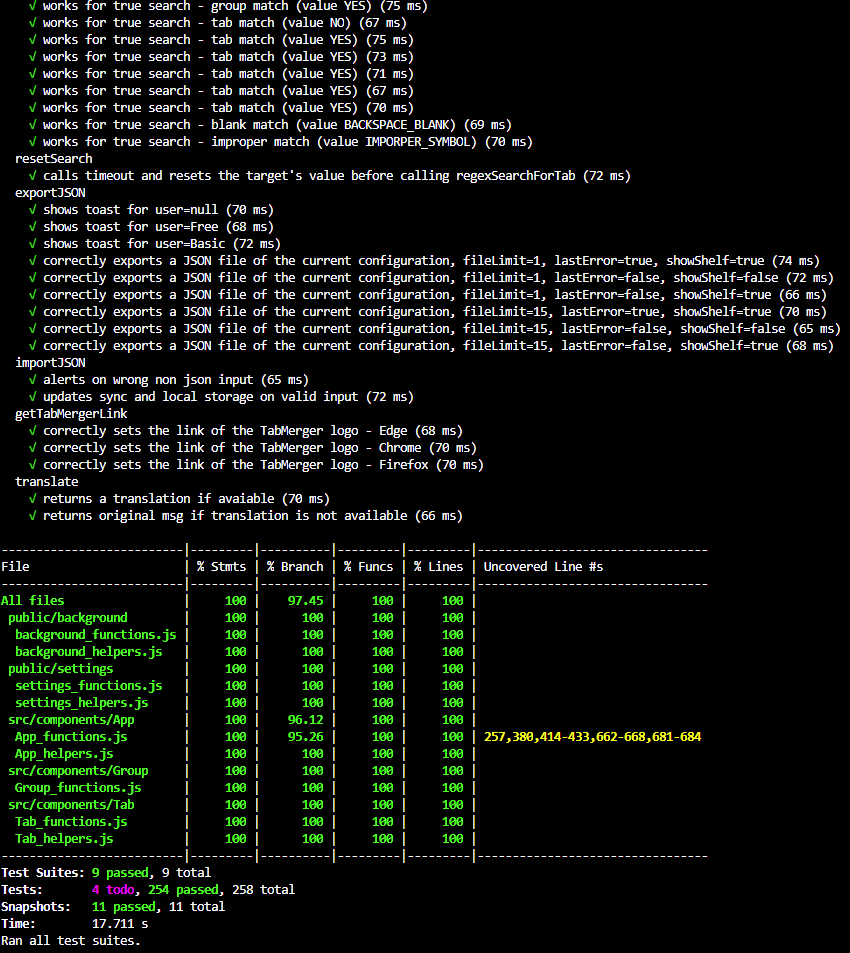Select the "17.711 s" time value
Image resolution: width=850 pixels, height=953 pixels.
pos(120,924)
